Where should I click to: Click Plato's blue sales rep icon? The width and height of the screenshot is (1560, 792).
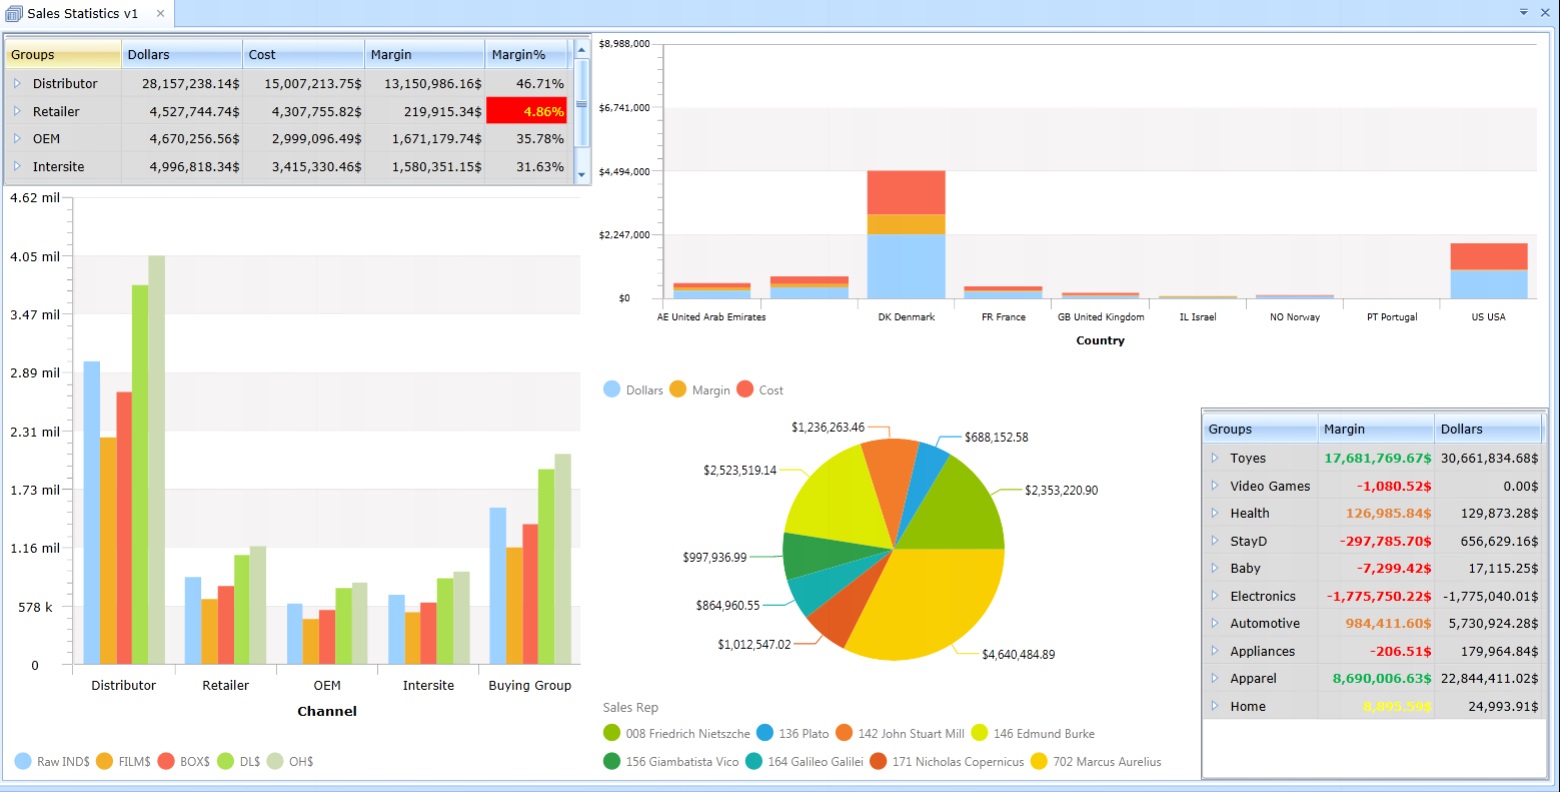[766, 733]
